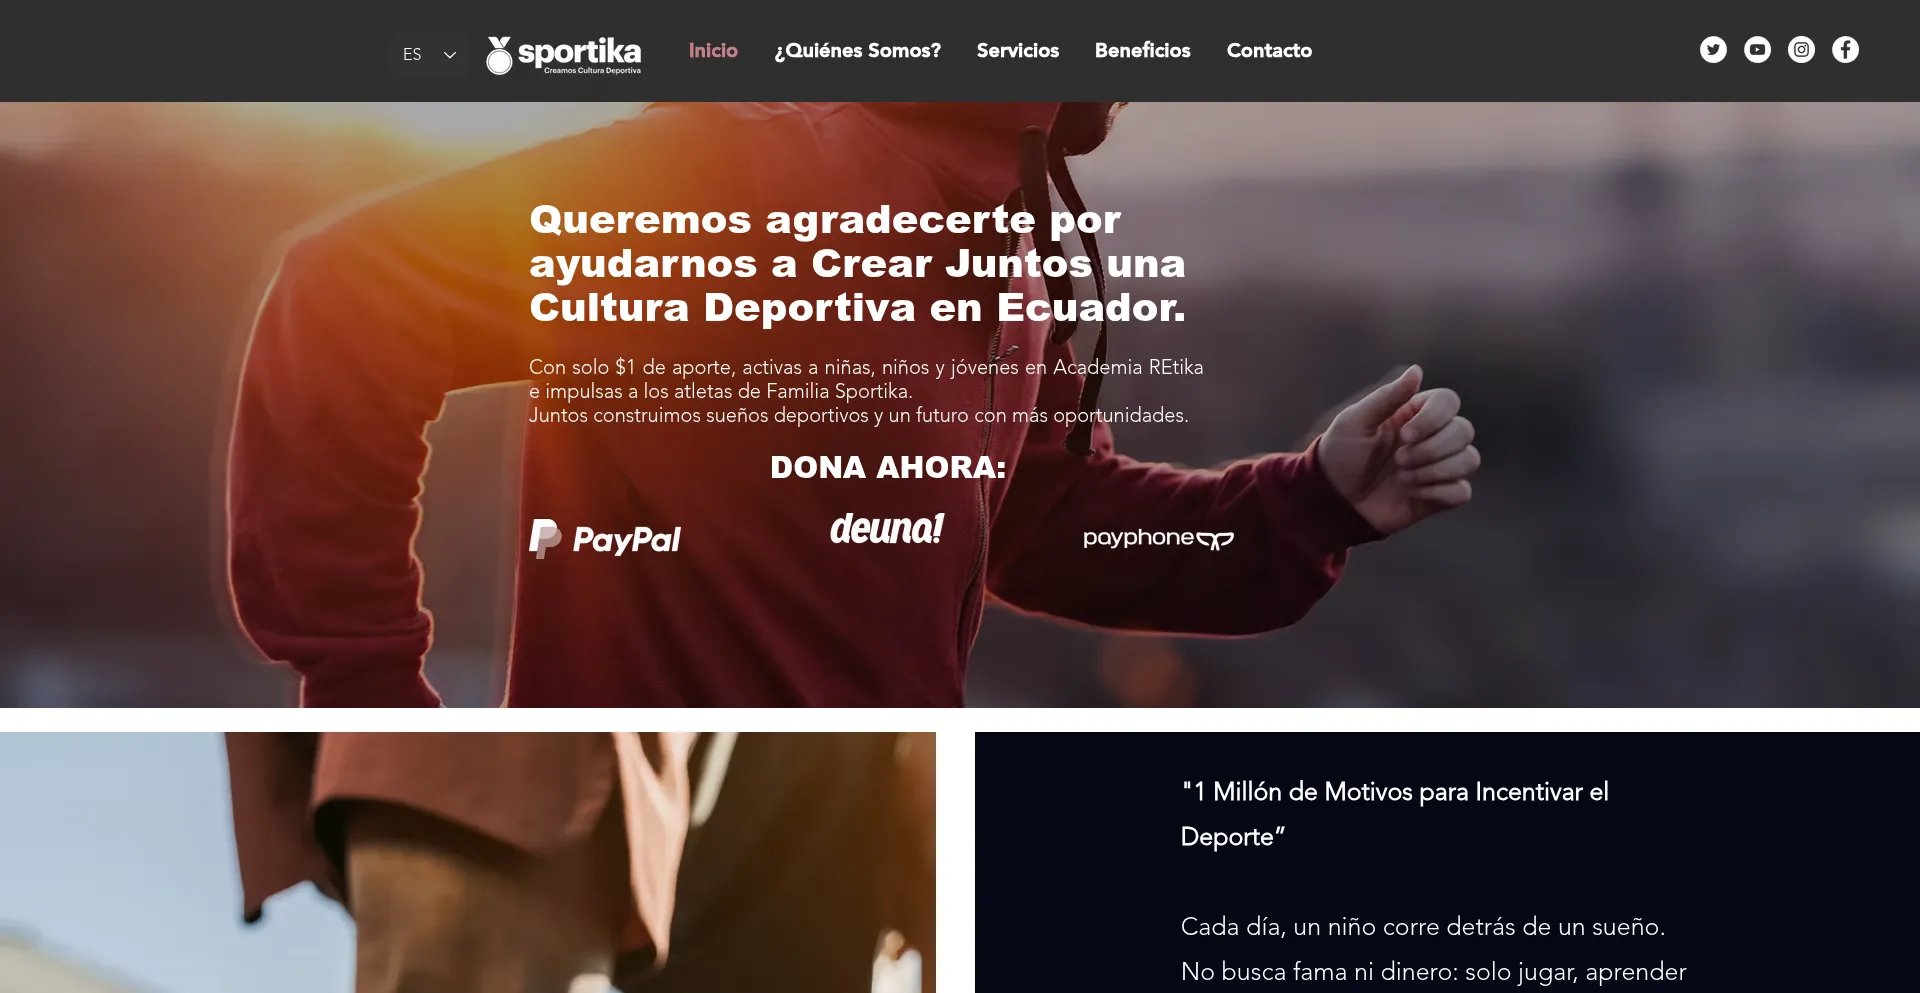The height and width of the screenshot is (993, 1920).
Task: Click the hero headline about Cultura Deportiva
Action: tap(857, 264)
